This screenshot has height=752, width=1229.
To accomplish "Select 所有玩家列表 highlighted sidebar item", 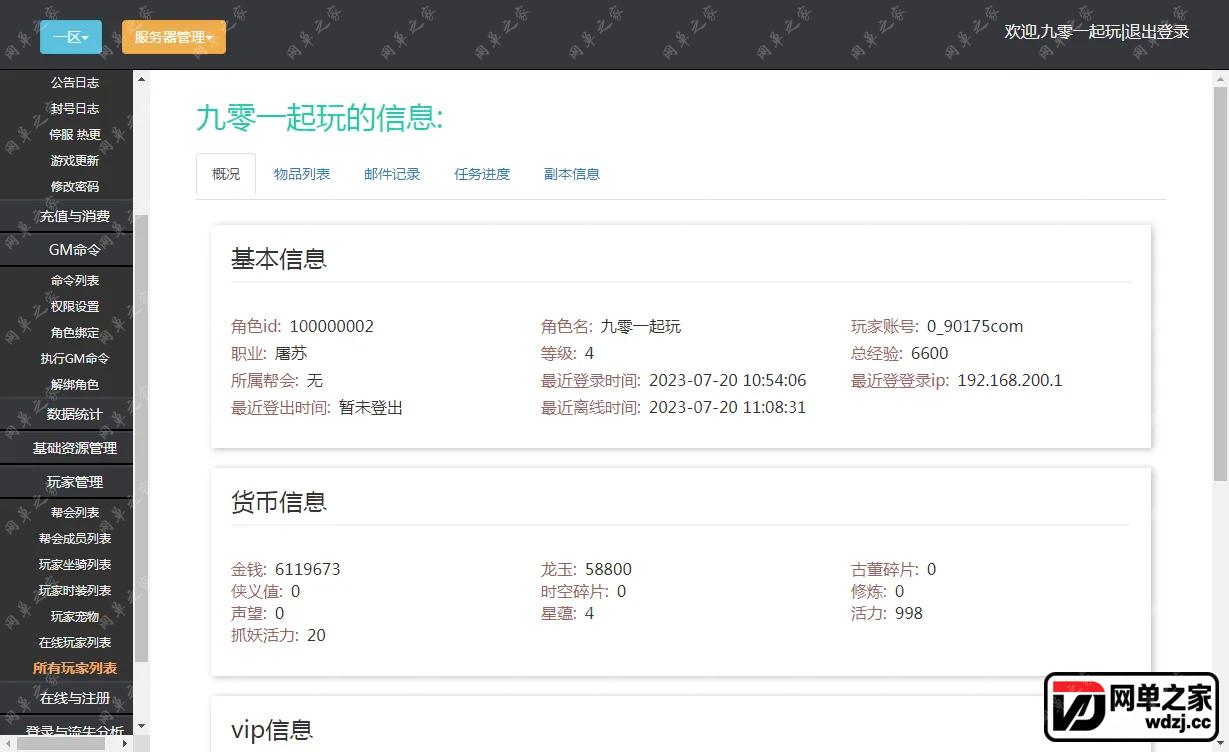I will click(75, 668).
